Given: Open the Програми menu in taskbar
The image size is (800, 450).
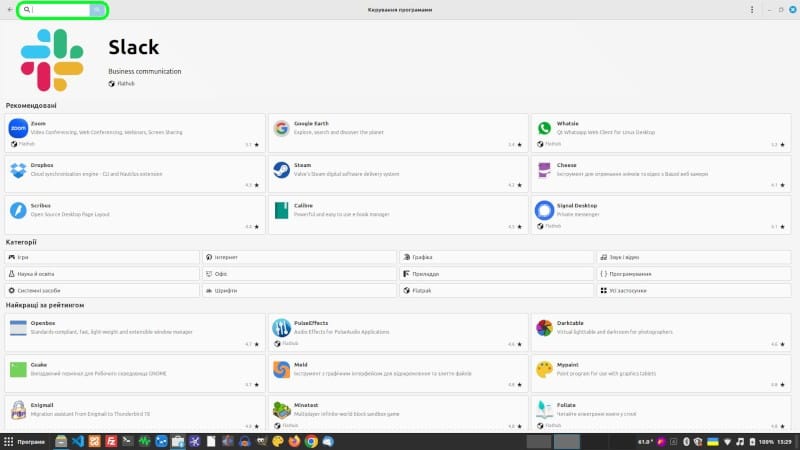Looking at the screenshot, I should [24, 442].
